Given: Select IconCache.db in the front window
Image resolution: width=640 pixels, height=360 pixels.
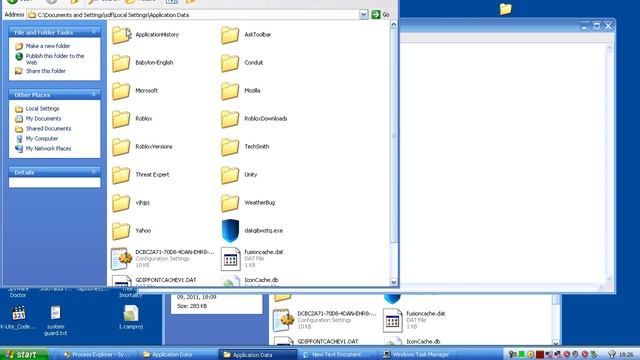Looking at the screenshot, I should (250, 281).
